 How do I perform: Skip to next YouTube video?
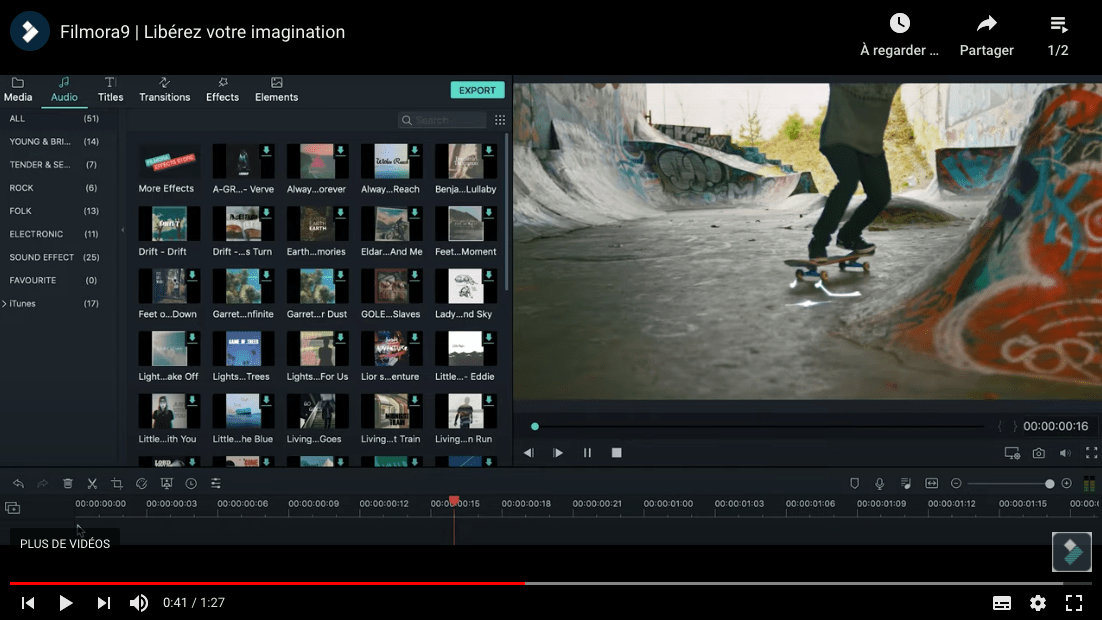point(103,602)
